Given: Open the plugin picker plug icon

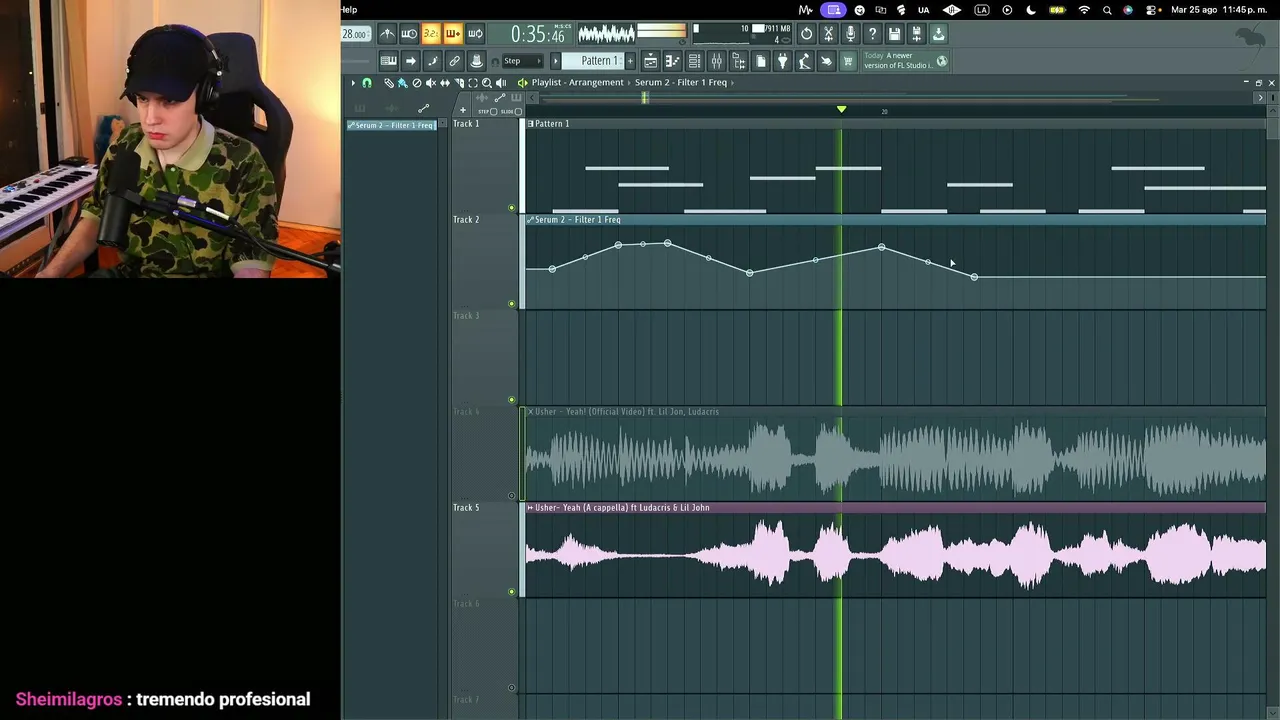Looking at the screenshot, I should click(x=782, y=61).
